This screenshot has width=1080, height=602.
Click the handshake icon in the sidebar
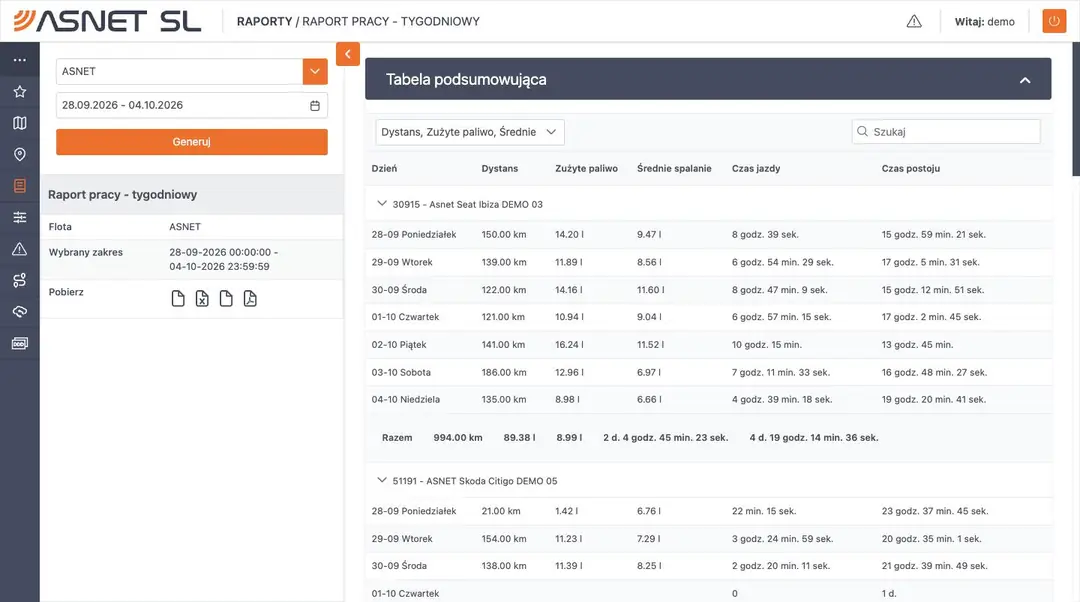[x=19, y=312]
